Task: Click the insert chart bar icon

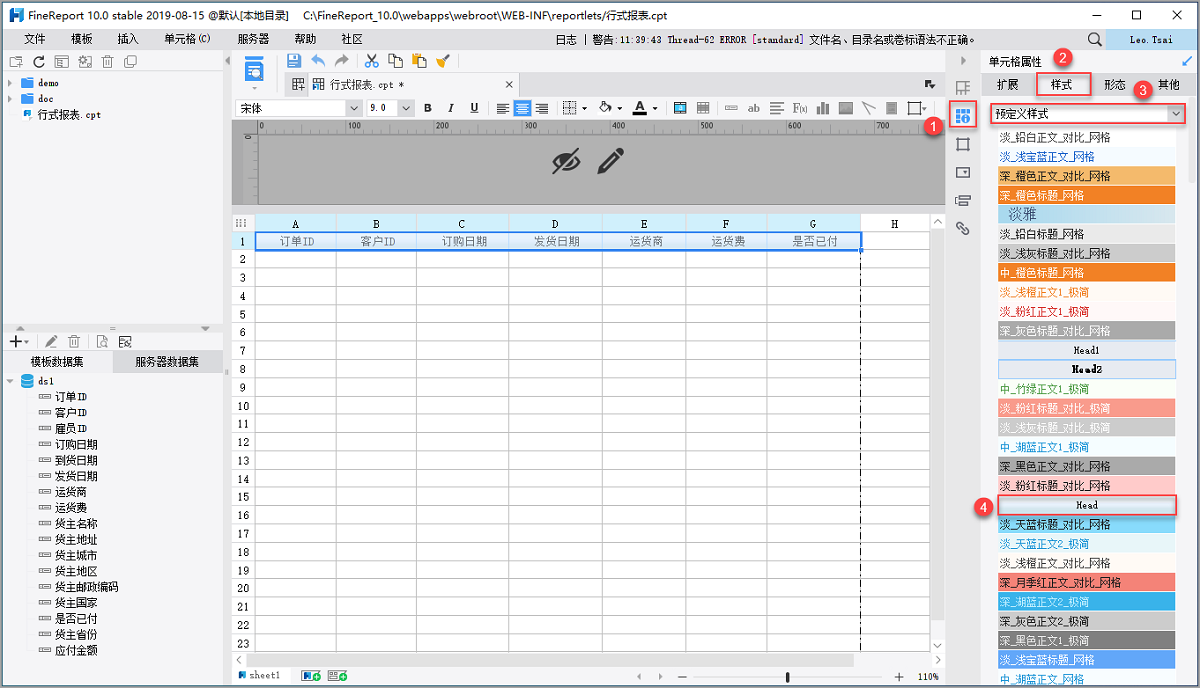Action: 823,108
